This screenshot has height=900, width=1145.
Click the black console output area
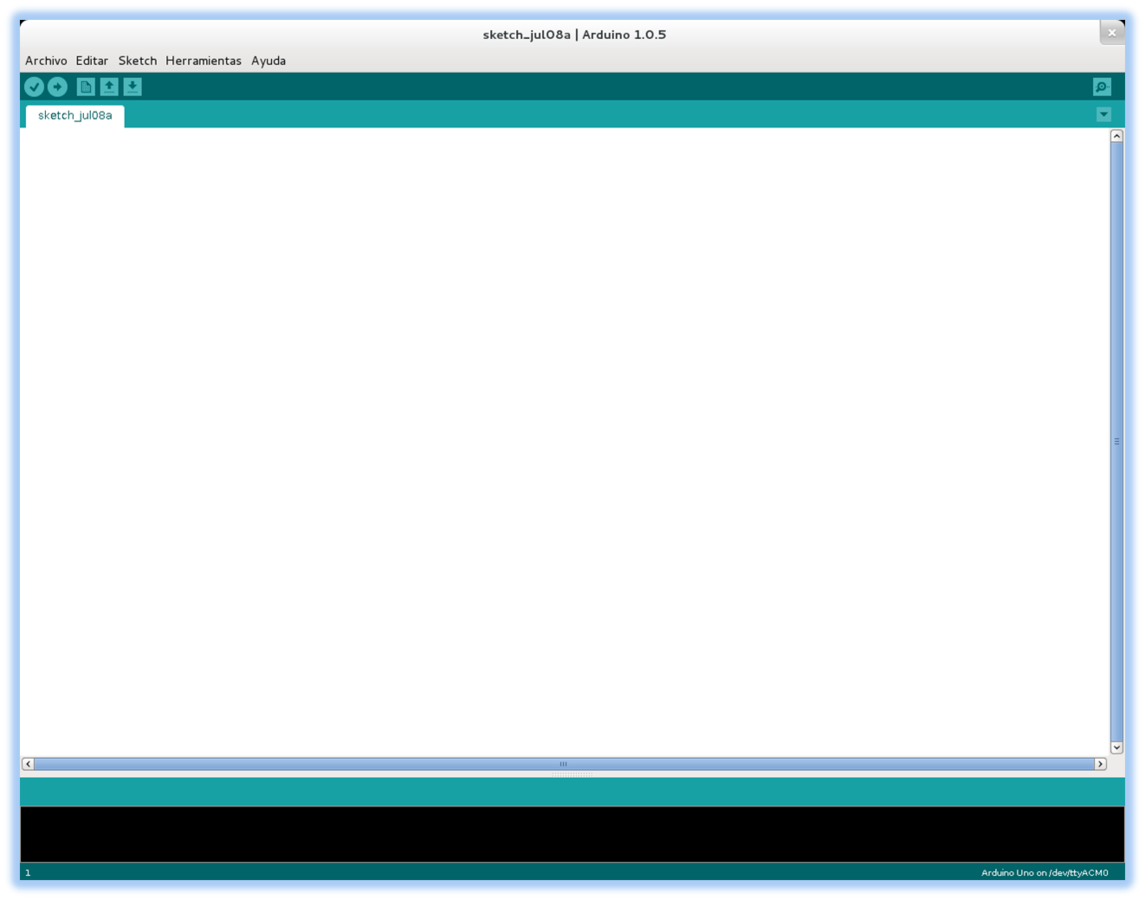point(572,834)
